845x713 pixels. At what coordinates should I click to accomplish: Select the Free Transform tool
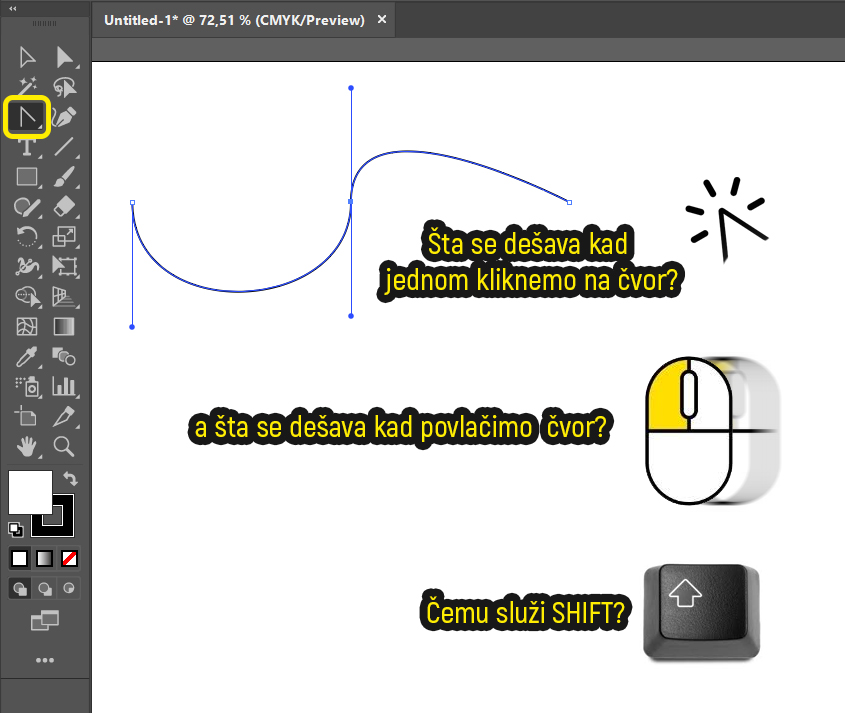[x=64, y=266]
